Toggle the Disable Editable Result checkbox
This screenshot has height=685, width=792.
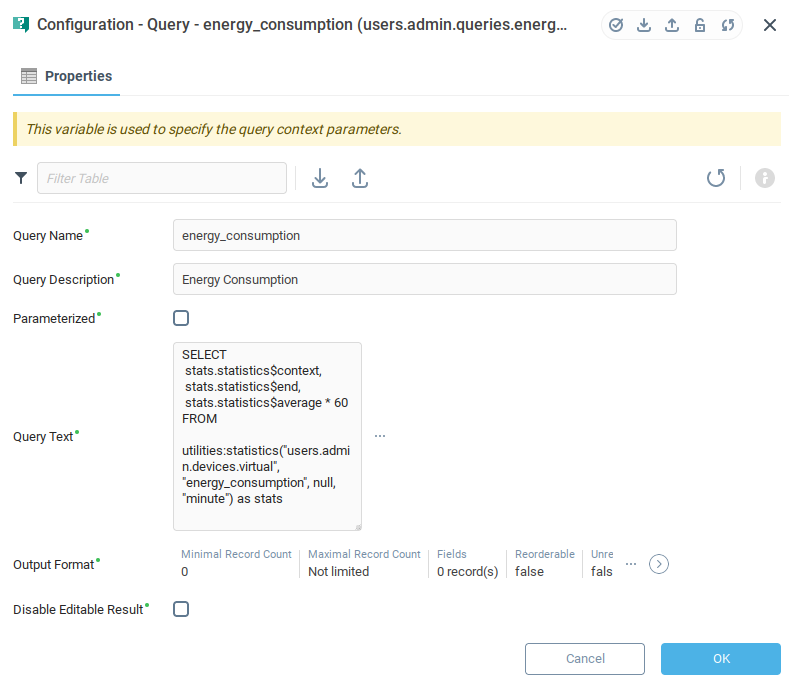pyautogui.click(x=181, y=609)
